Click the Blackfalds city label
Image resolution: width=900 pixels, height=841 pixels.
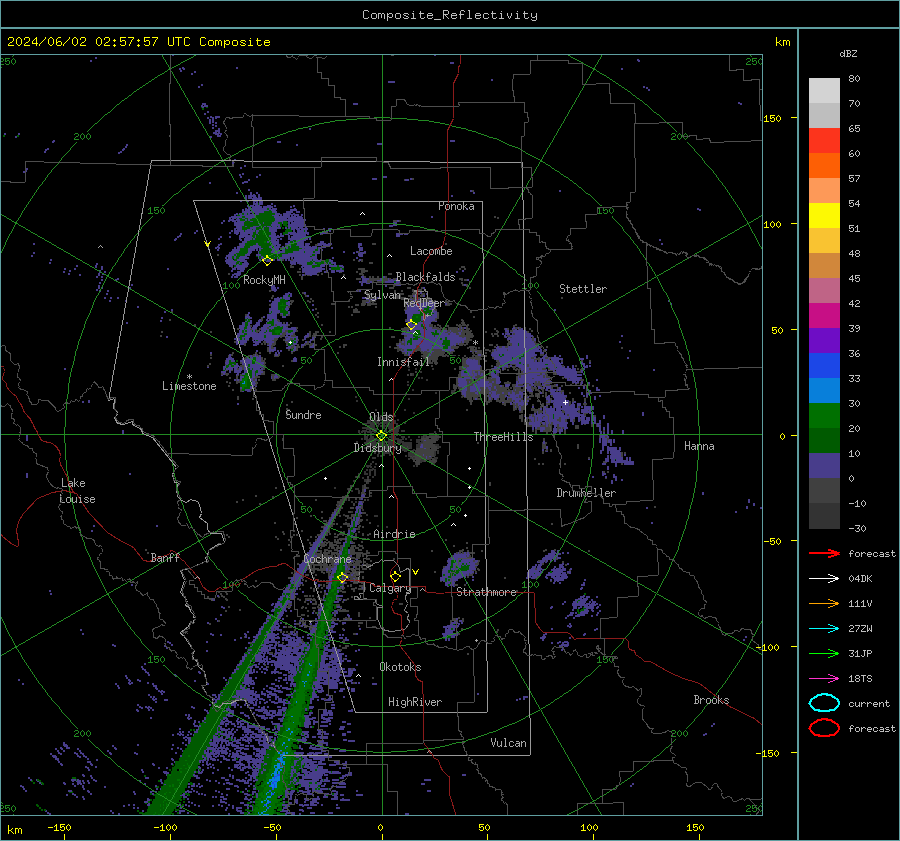425,277
